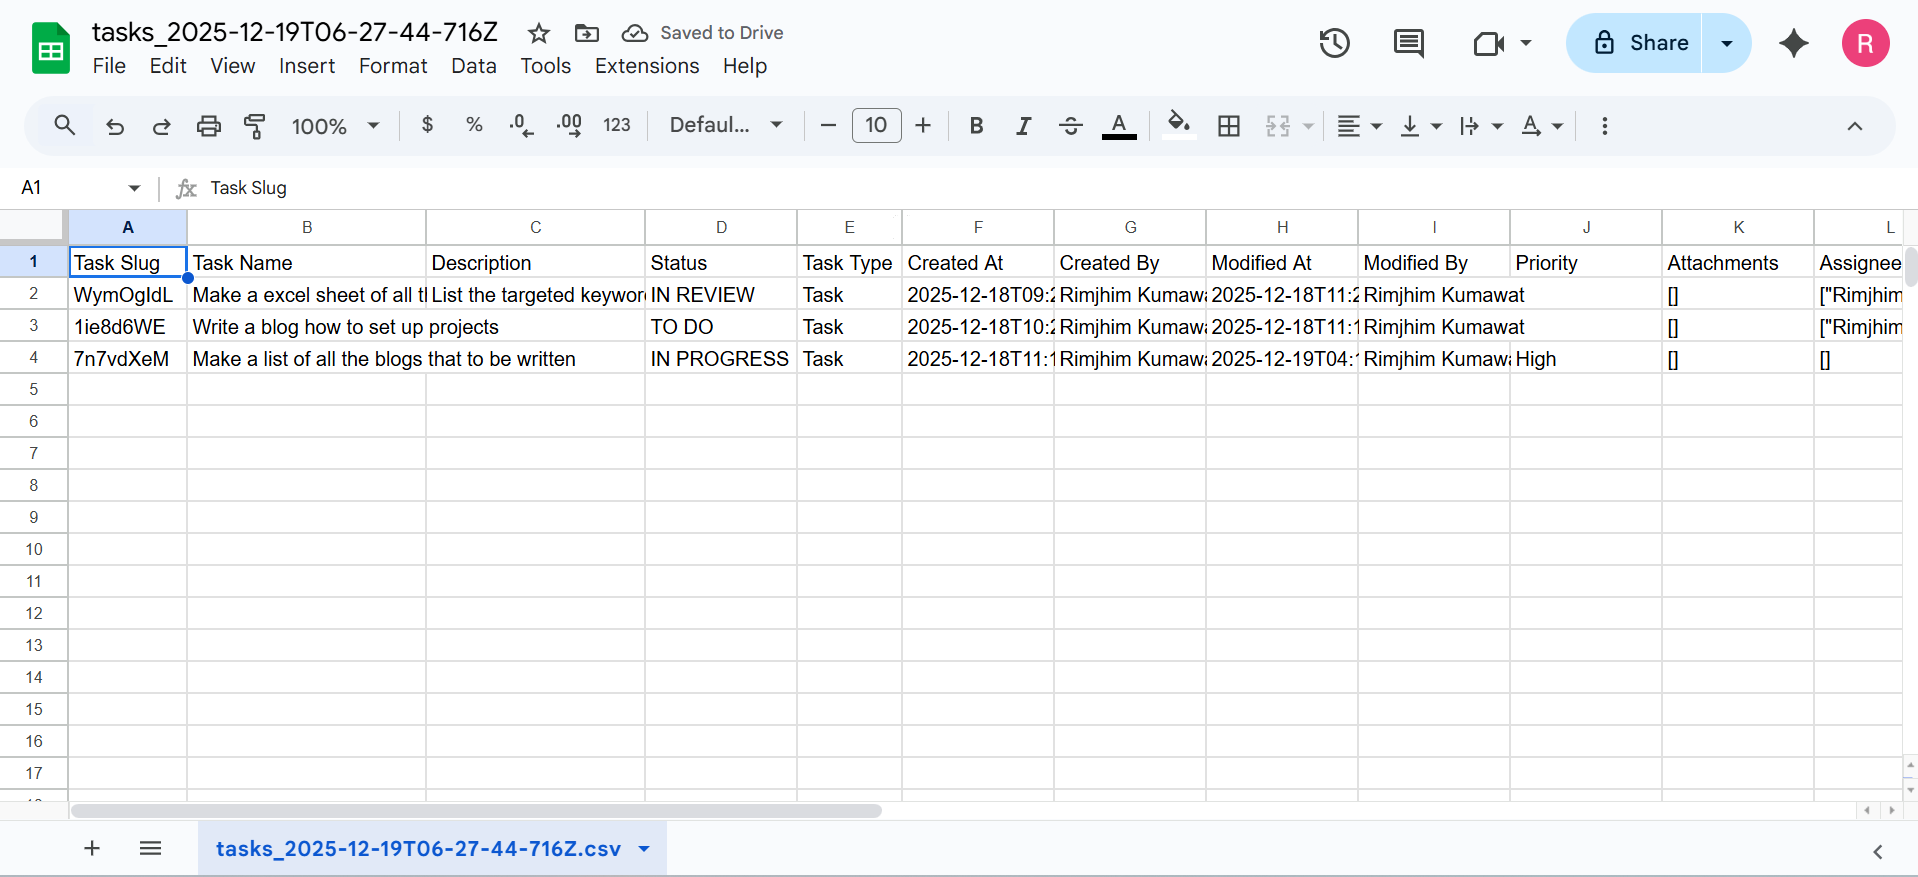The height and width of the screenshot is (877, 1918).
Task: Increase decimal places
Action: coord(569,125)
